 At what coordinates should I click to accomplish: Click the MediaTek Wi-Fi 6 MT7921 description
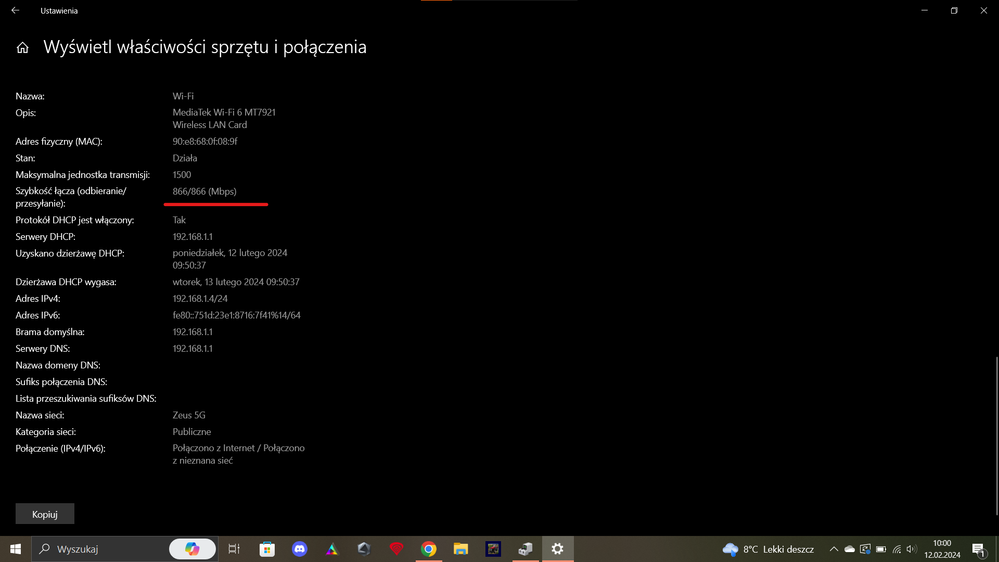tap(224, 119)
